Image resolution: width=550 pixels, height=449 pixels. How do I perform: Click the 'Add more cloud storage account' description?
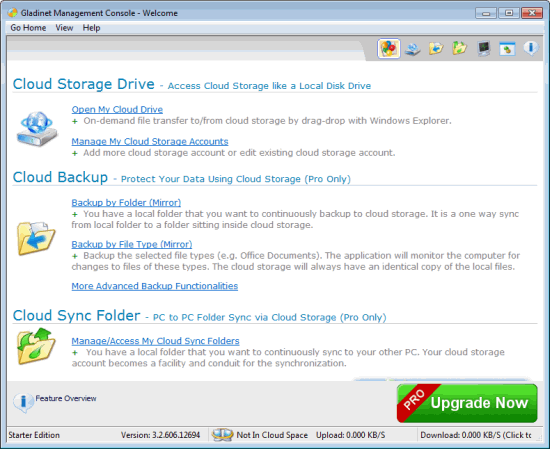(x=239, y=153)
